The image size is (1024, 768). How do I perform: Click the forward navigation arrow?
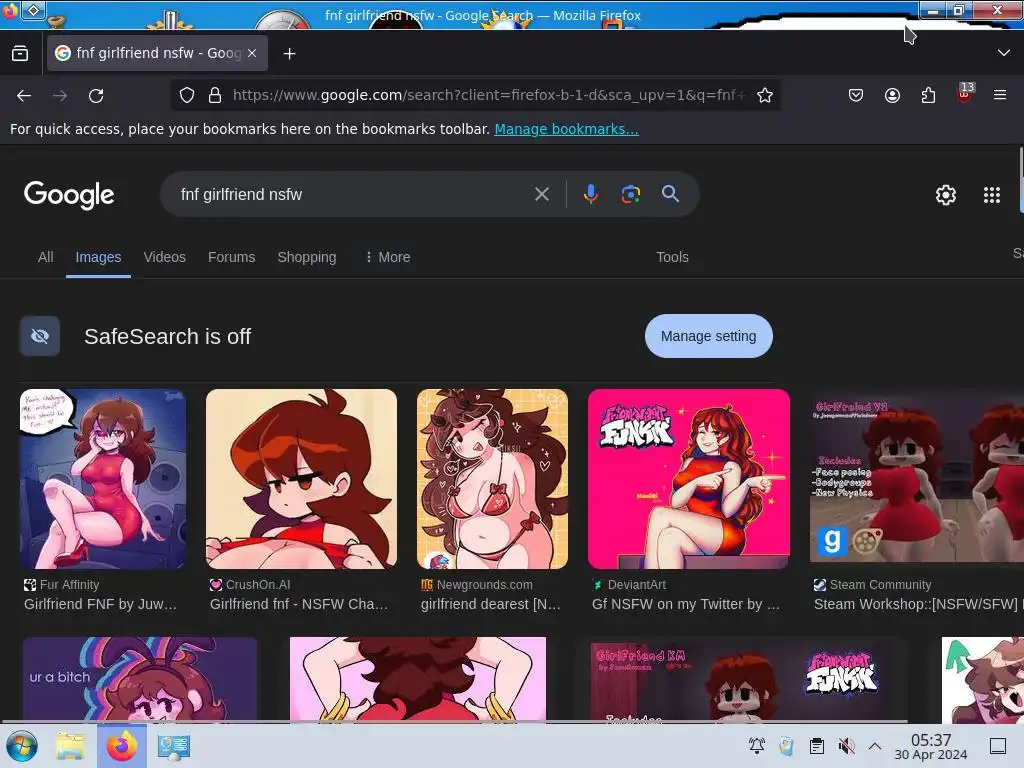pos(60,96)
